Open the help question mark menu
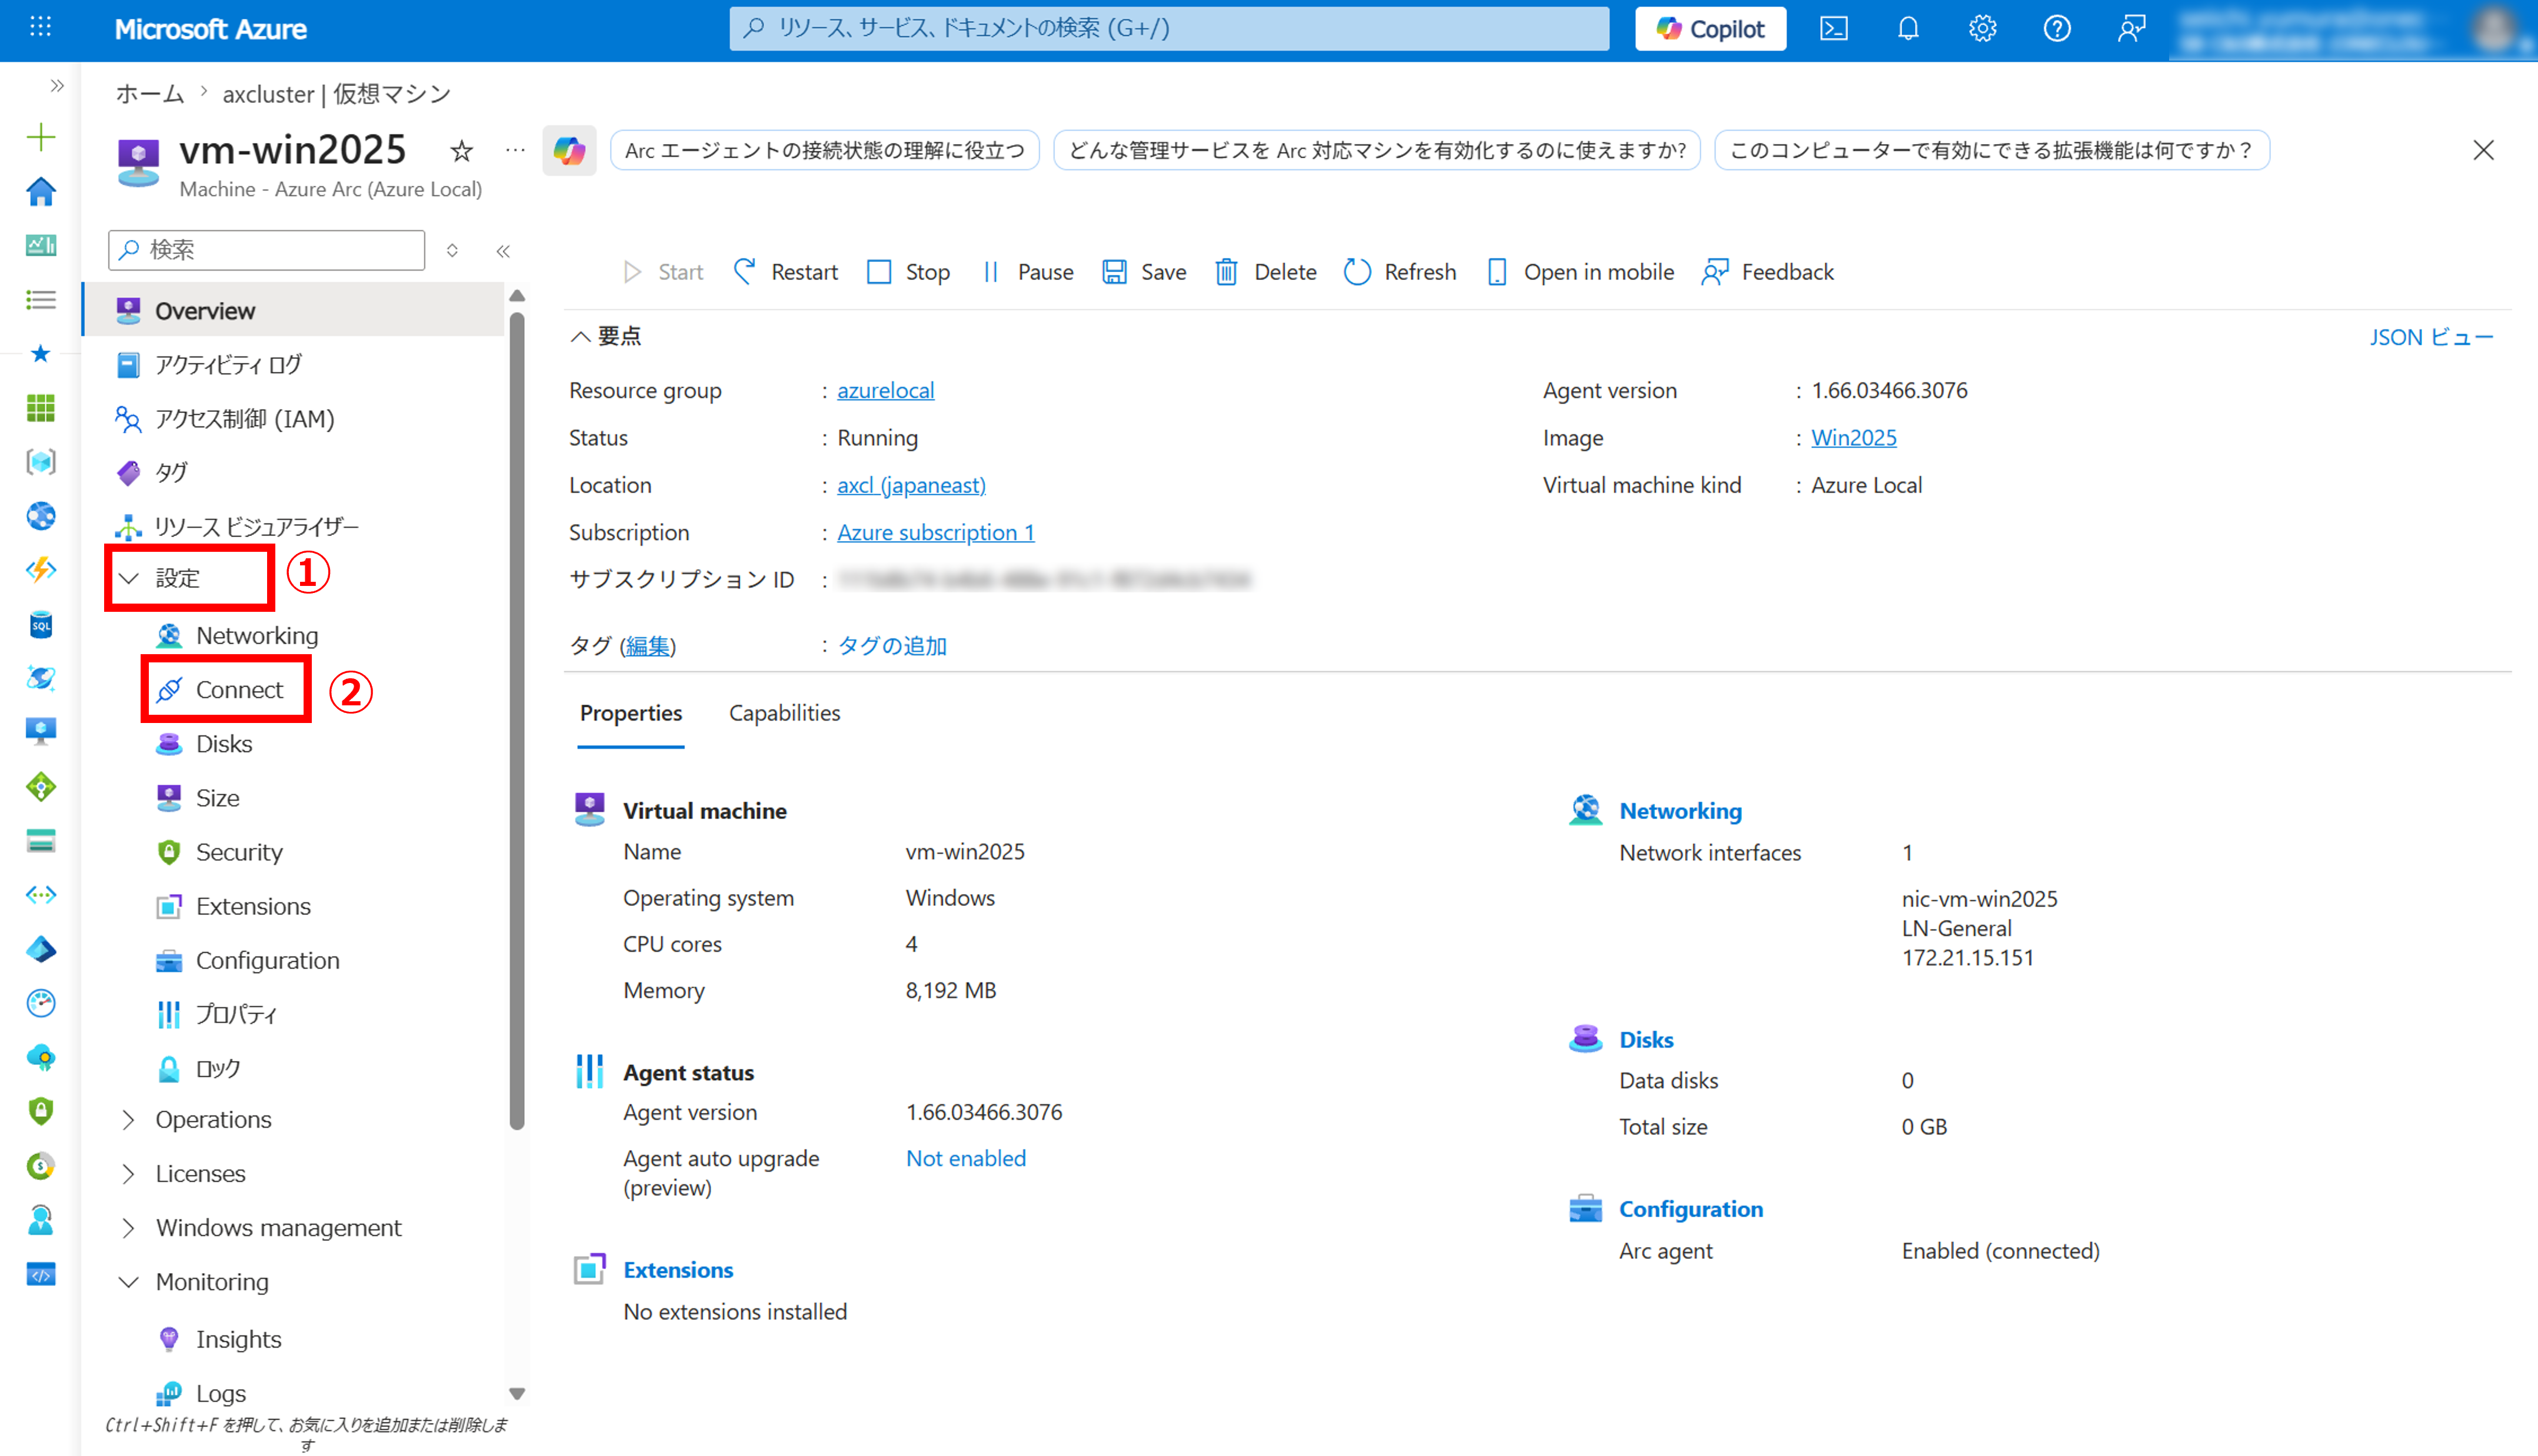This screenshot has height=1456, width=2538. [x=2056, y=28]
